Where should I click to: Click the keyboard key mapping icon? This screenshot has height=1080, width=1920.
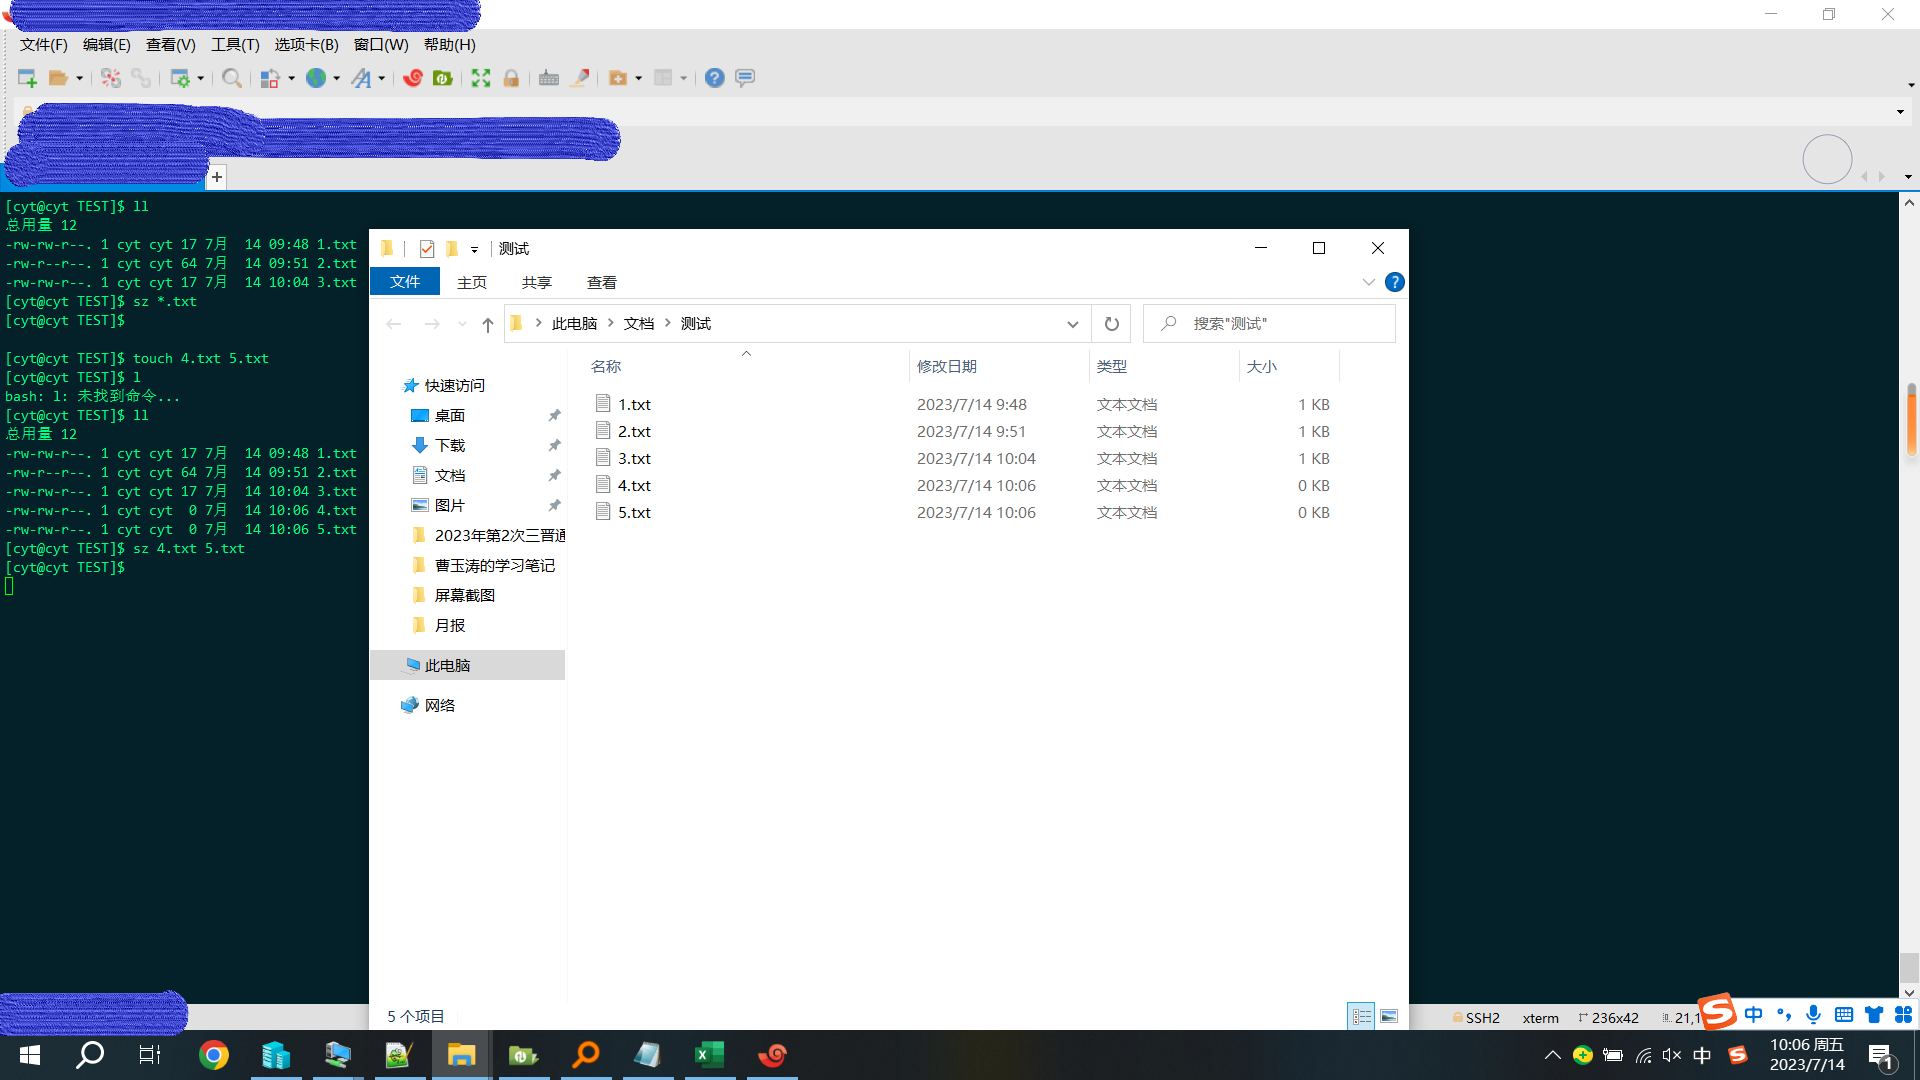coord(549,78)
